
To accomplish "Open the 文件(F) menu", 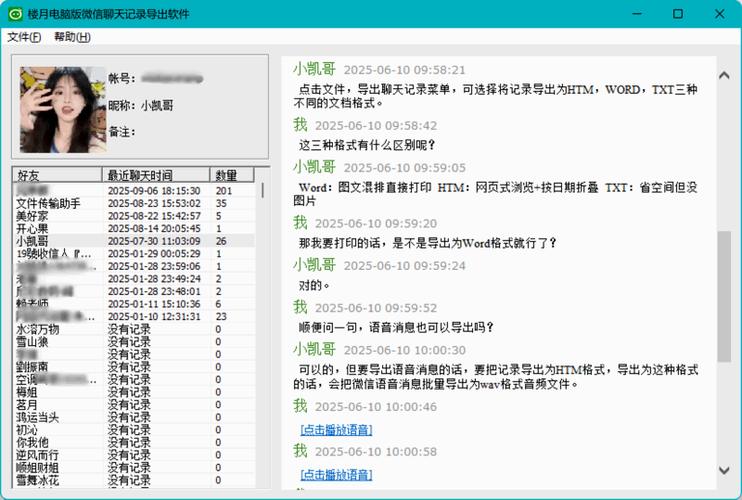I will pyautogui.click(x=24, y=37).
